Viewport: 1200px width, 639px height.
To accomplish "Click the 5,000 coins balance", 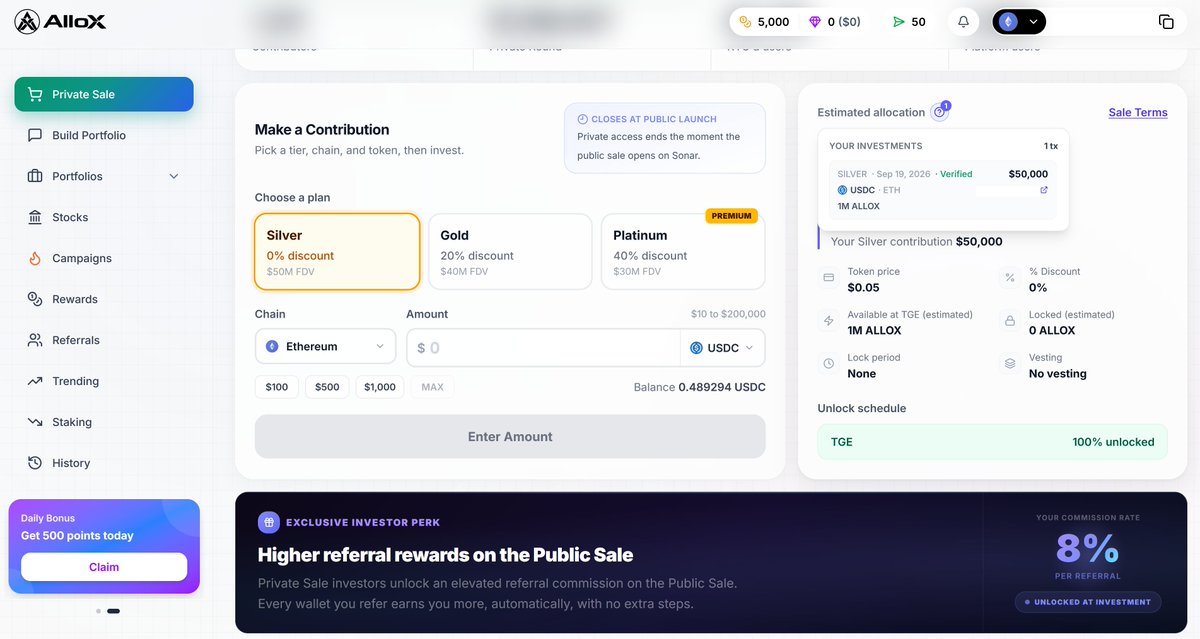I will click(x=764, y=21).
